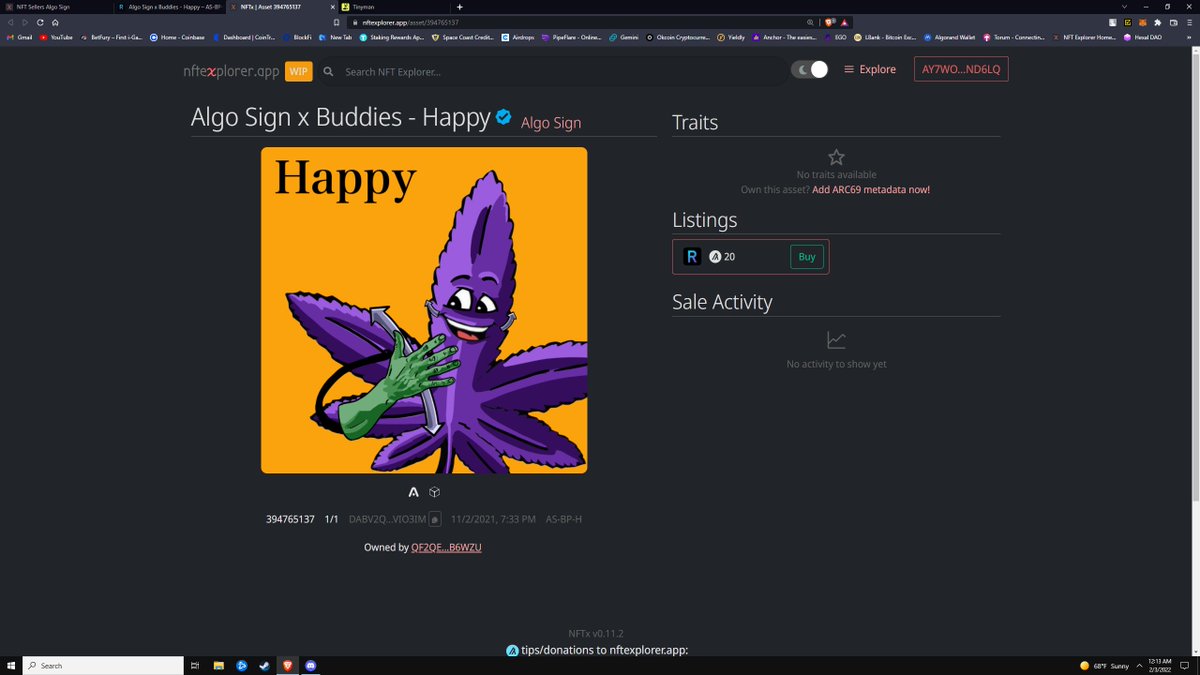This screenshot has height=675, width=1200.
Task: Open the Algorand Wallet bookmark
Action: tap(949, 37)
